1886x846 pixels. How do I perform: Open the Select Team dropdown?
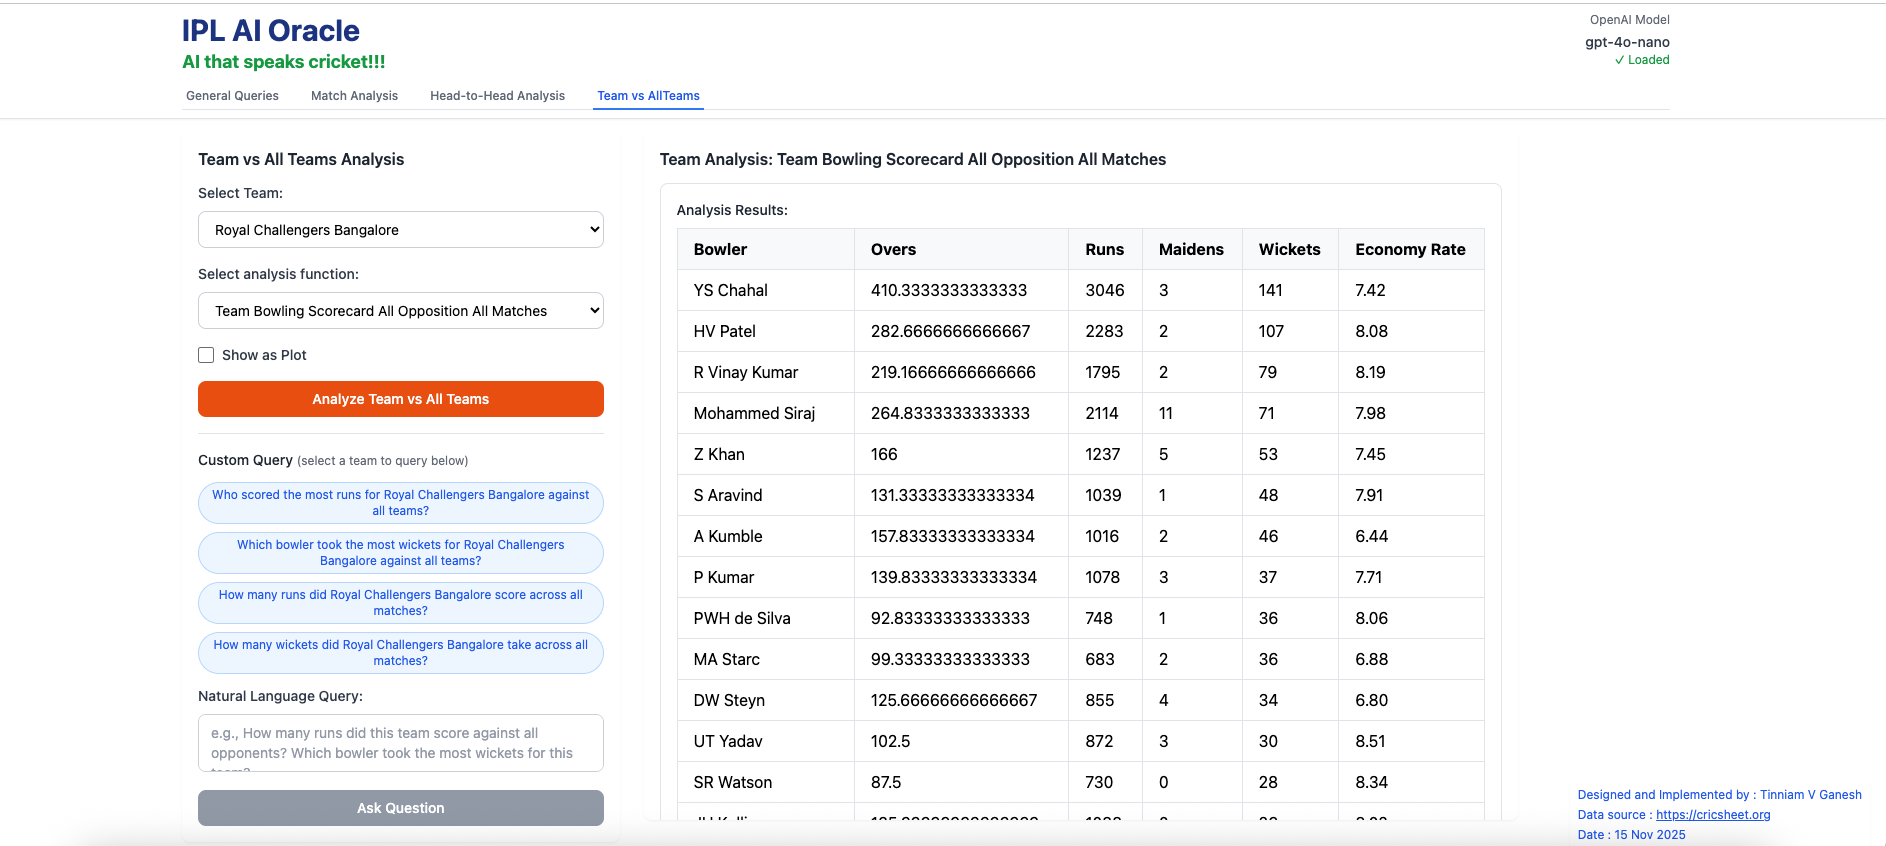tap(400, 230)
